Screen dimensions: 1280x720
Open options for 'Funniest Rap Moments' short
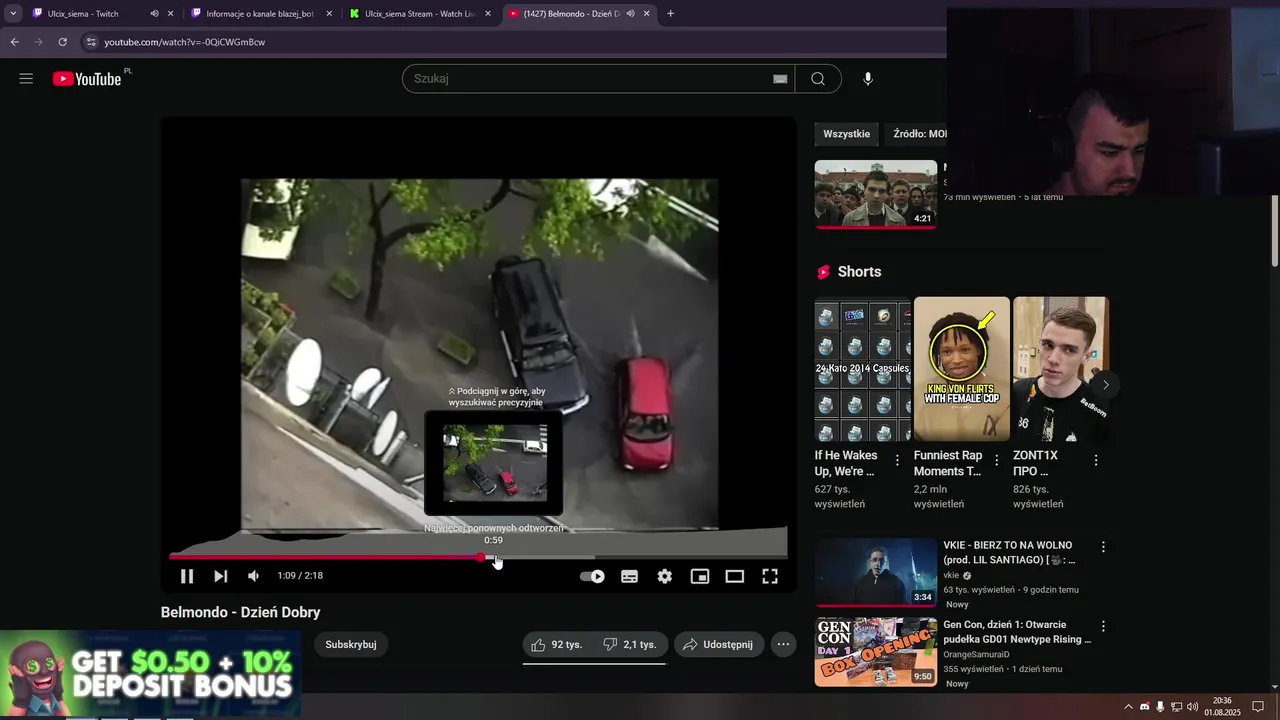[x=996, y=460]
